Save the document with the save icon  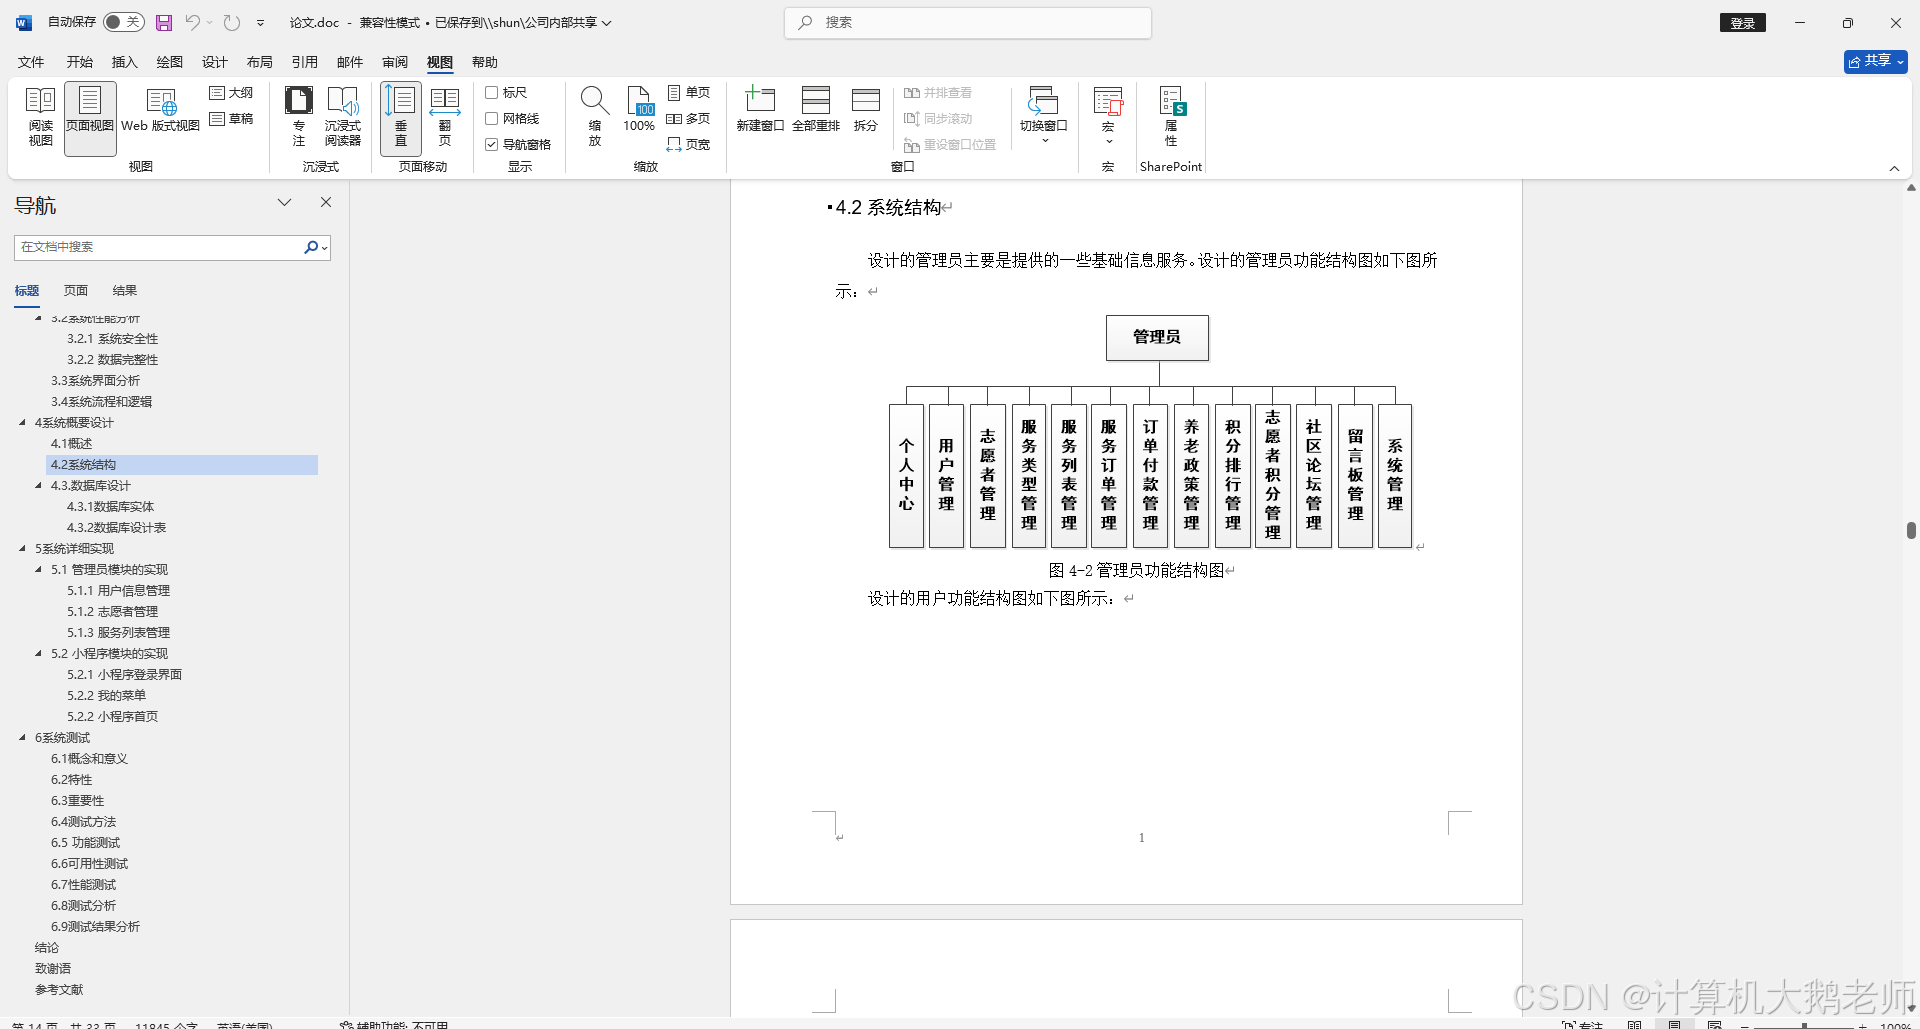164,22
